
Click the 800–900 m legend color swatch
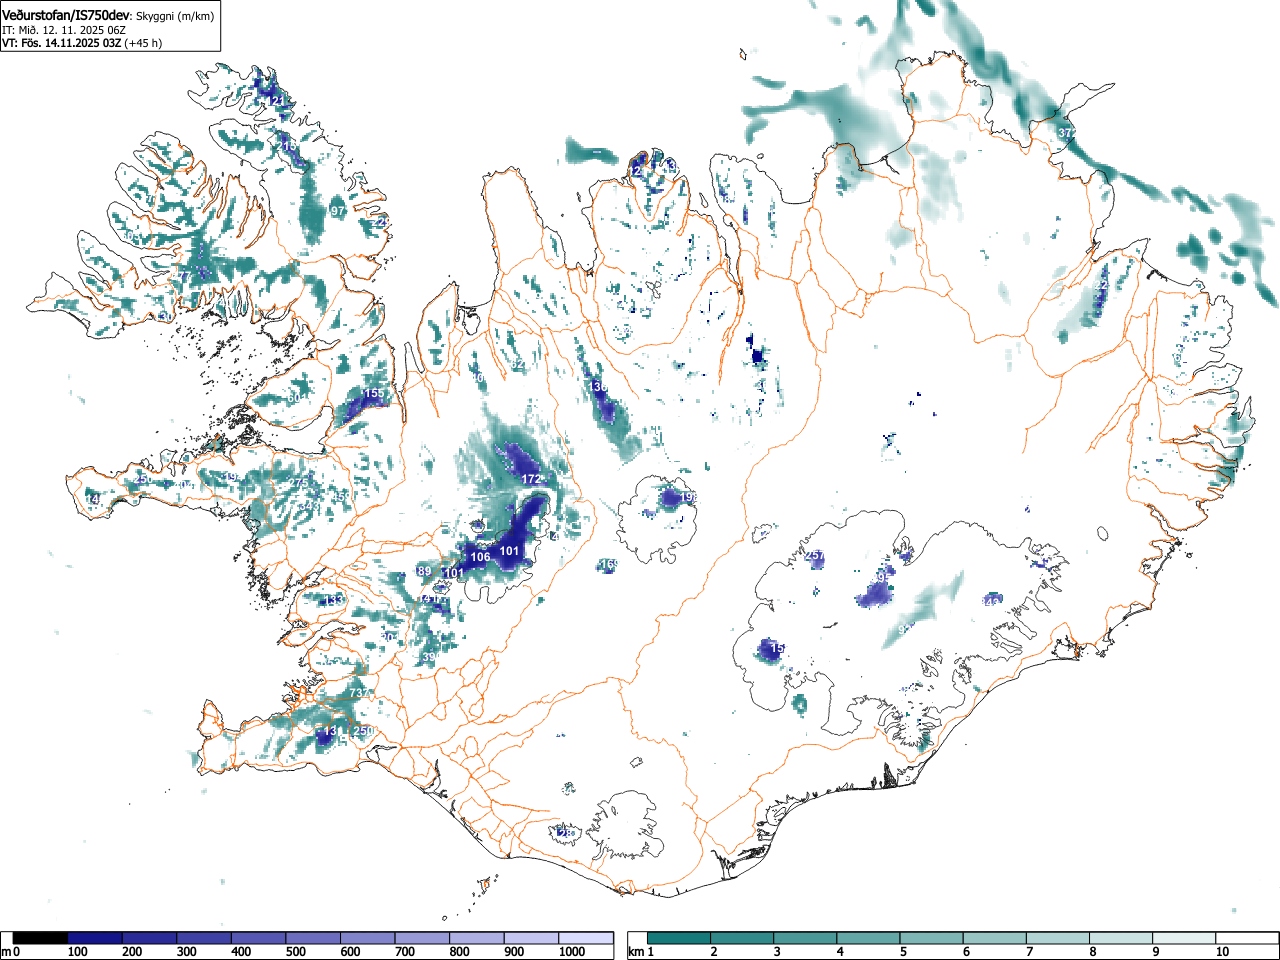click(x=477, y=938)
